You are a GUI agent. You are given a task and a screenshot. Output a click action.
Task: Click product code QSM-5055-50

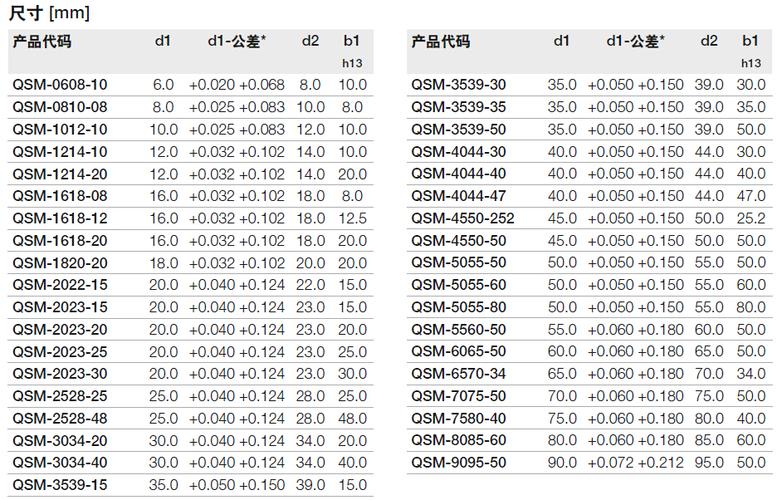(459, 263)
